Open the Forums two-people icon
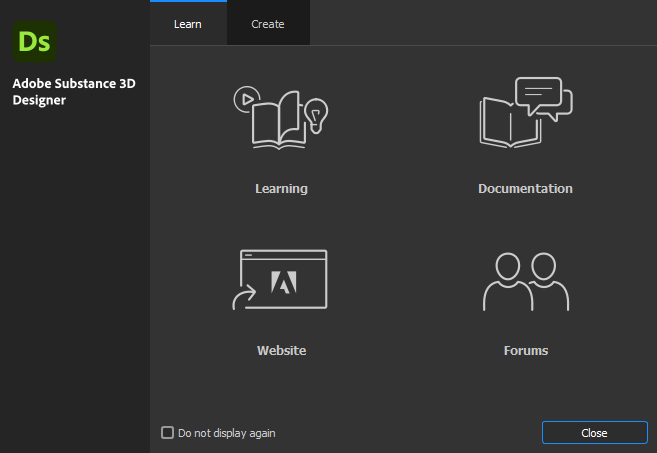 [526, 281]
